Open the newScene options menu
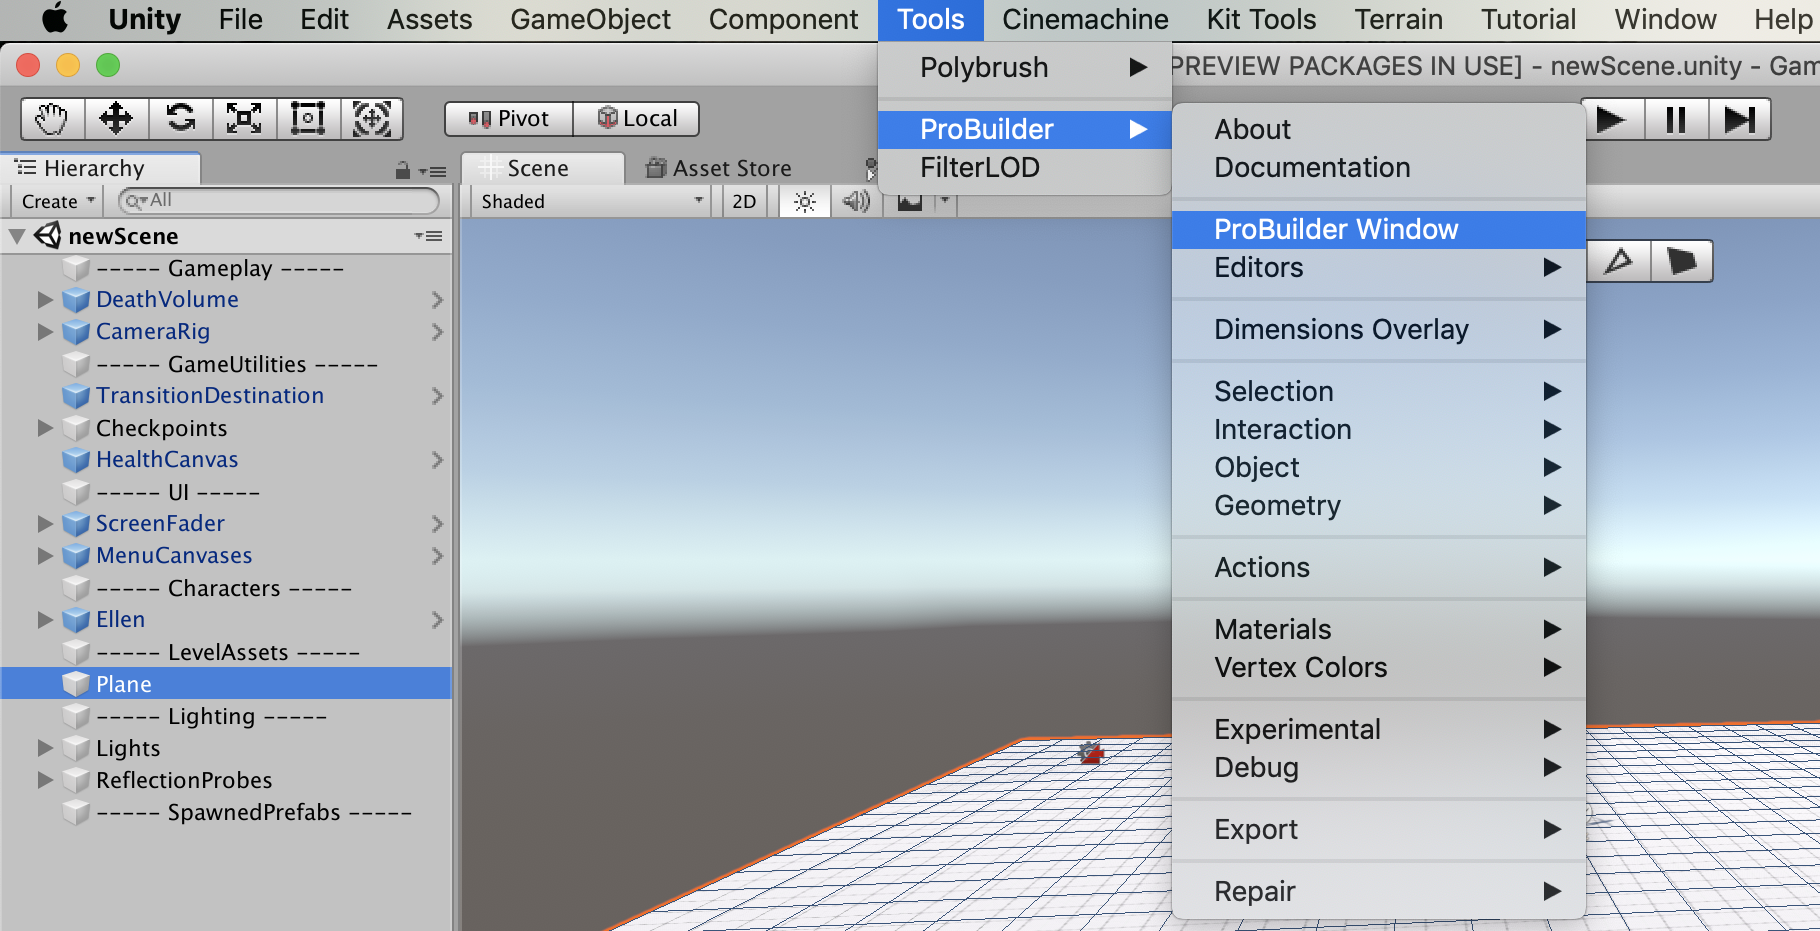Viewport: 1820px width, 931px height. (x=428, y=236)
